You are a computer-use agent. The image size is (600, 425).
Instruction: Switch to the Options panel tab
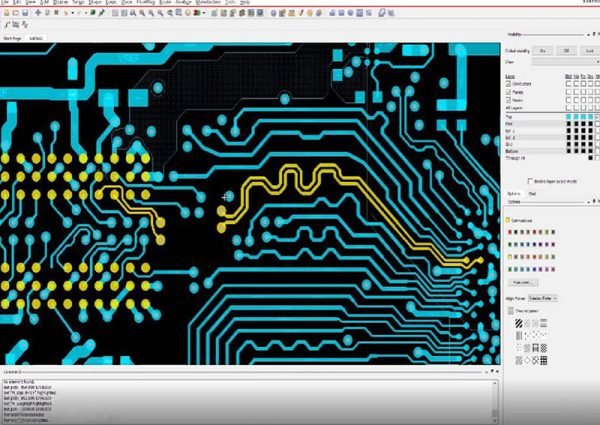[x=514, y=194]
